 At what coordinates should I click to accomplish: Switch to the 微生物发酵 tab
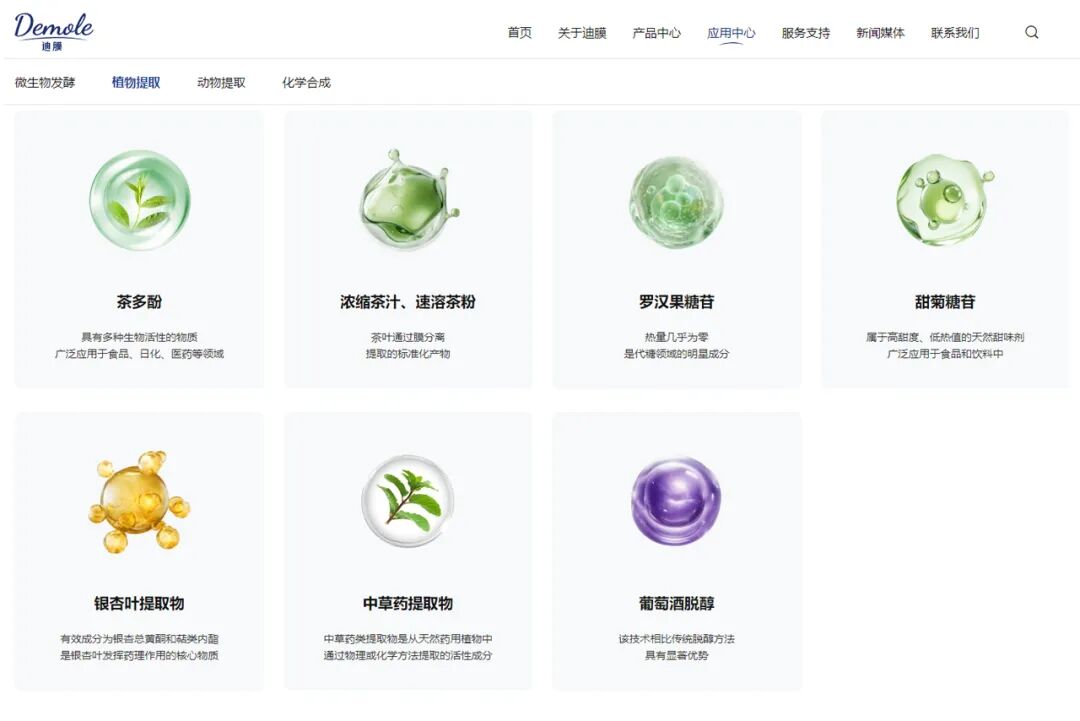(45, 83)
